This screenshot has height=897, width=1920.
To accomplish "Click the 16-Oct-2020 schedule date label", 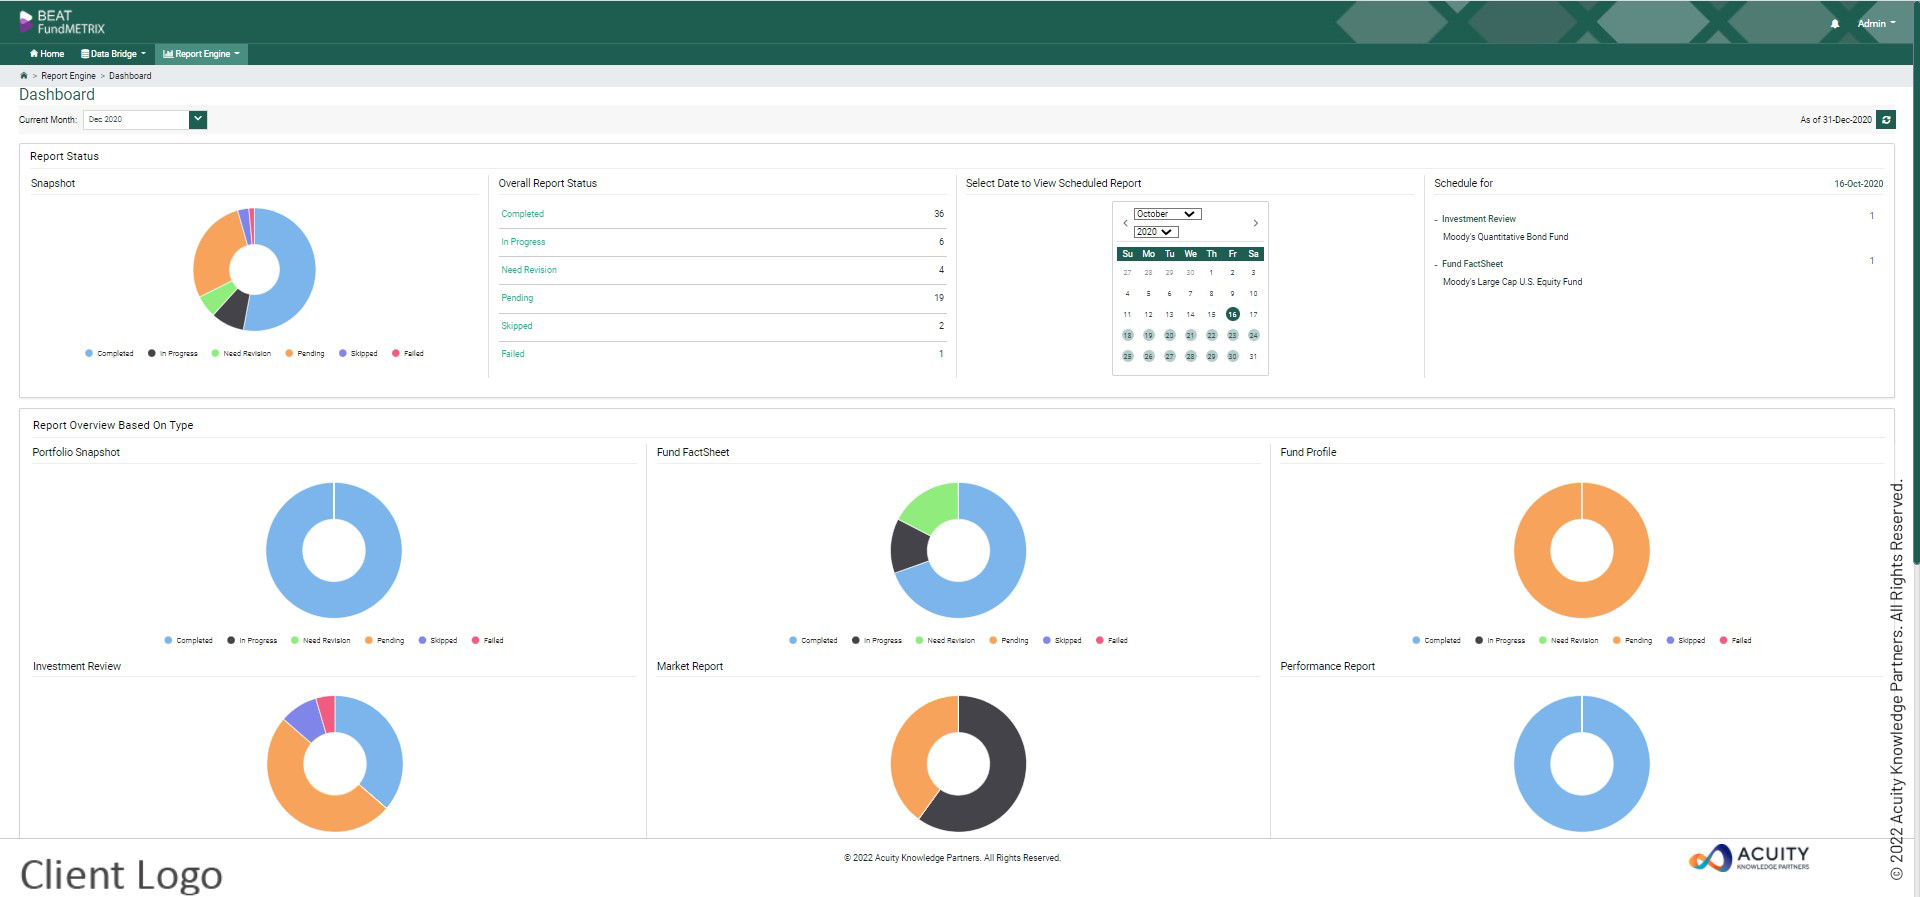I will click(1858, 184).
